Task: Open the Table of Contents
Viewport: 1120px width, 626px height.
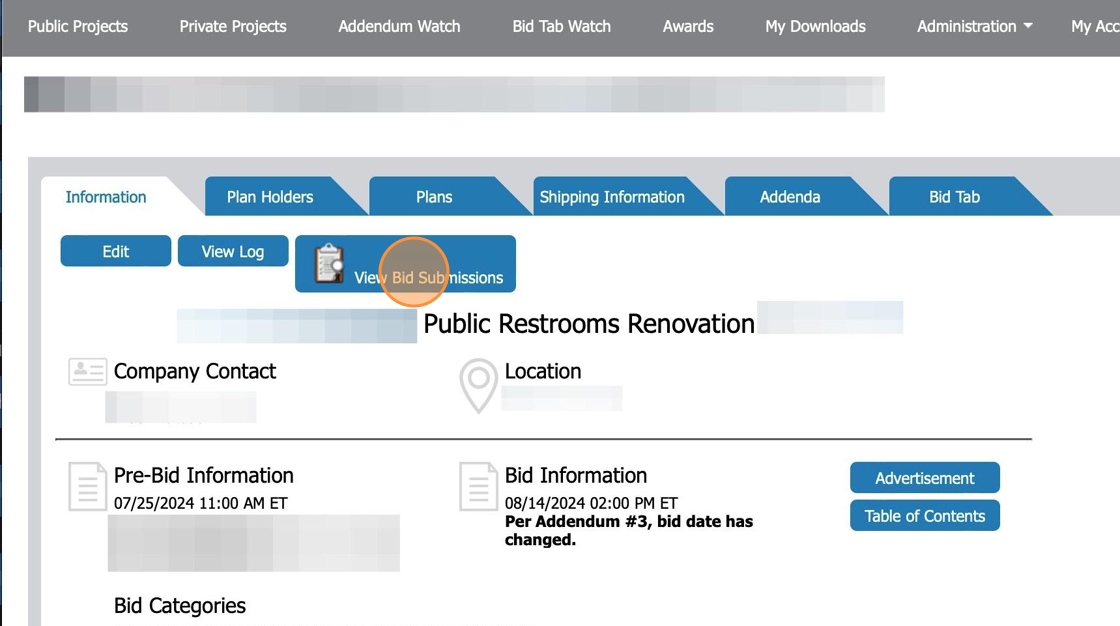Action: (925, 515)
